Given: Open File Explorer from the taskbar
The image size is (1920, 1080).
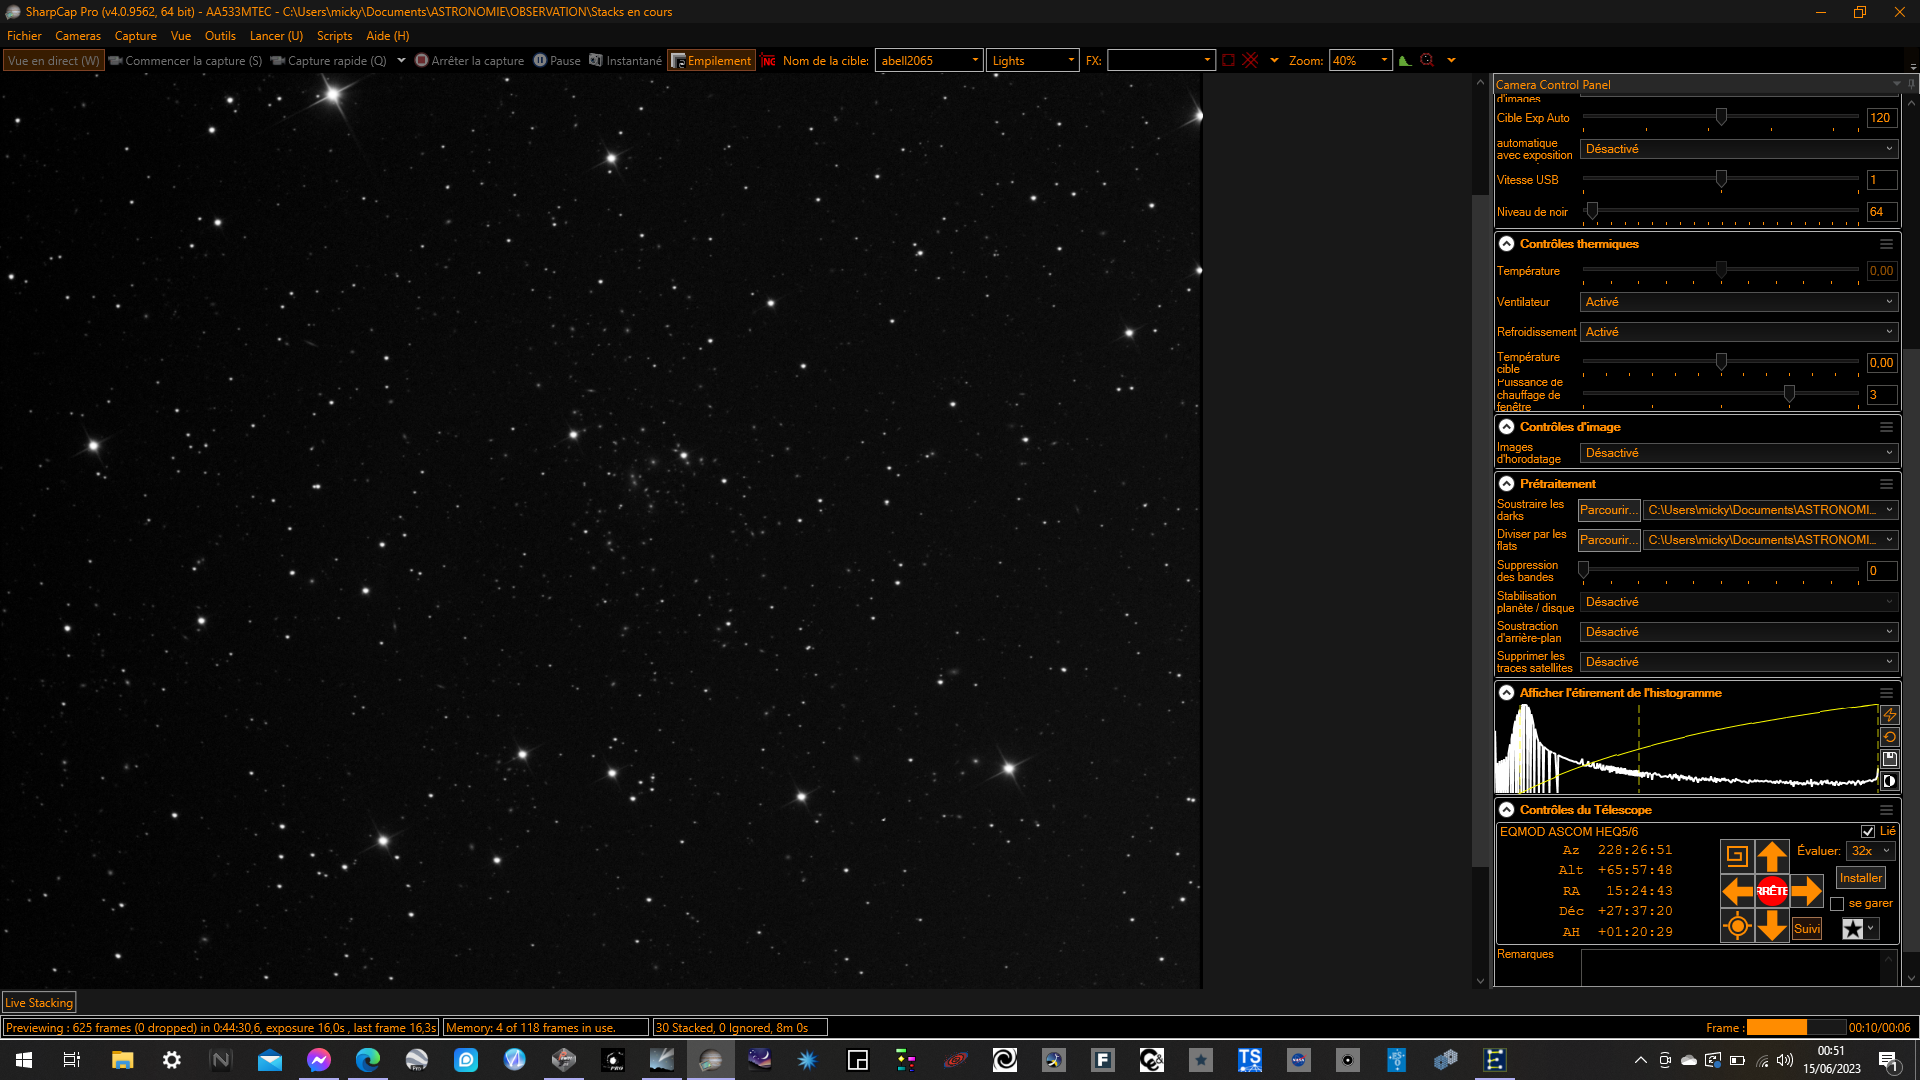Looking at the screenshot, I should coord(122,1060).
